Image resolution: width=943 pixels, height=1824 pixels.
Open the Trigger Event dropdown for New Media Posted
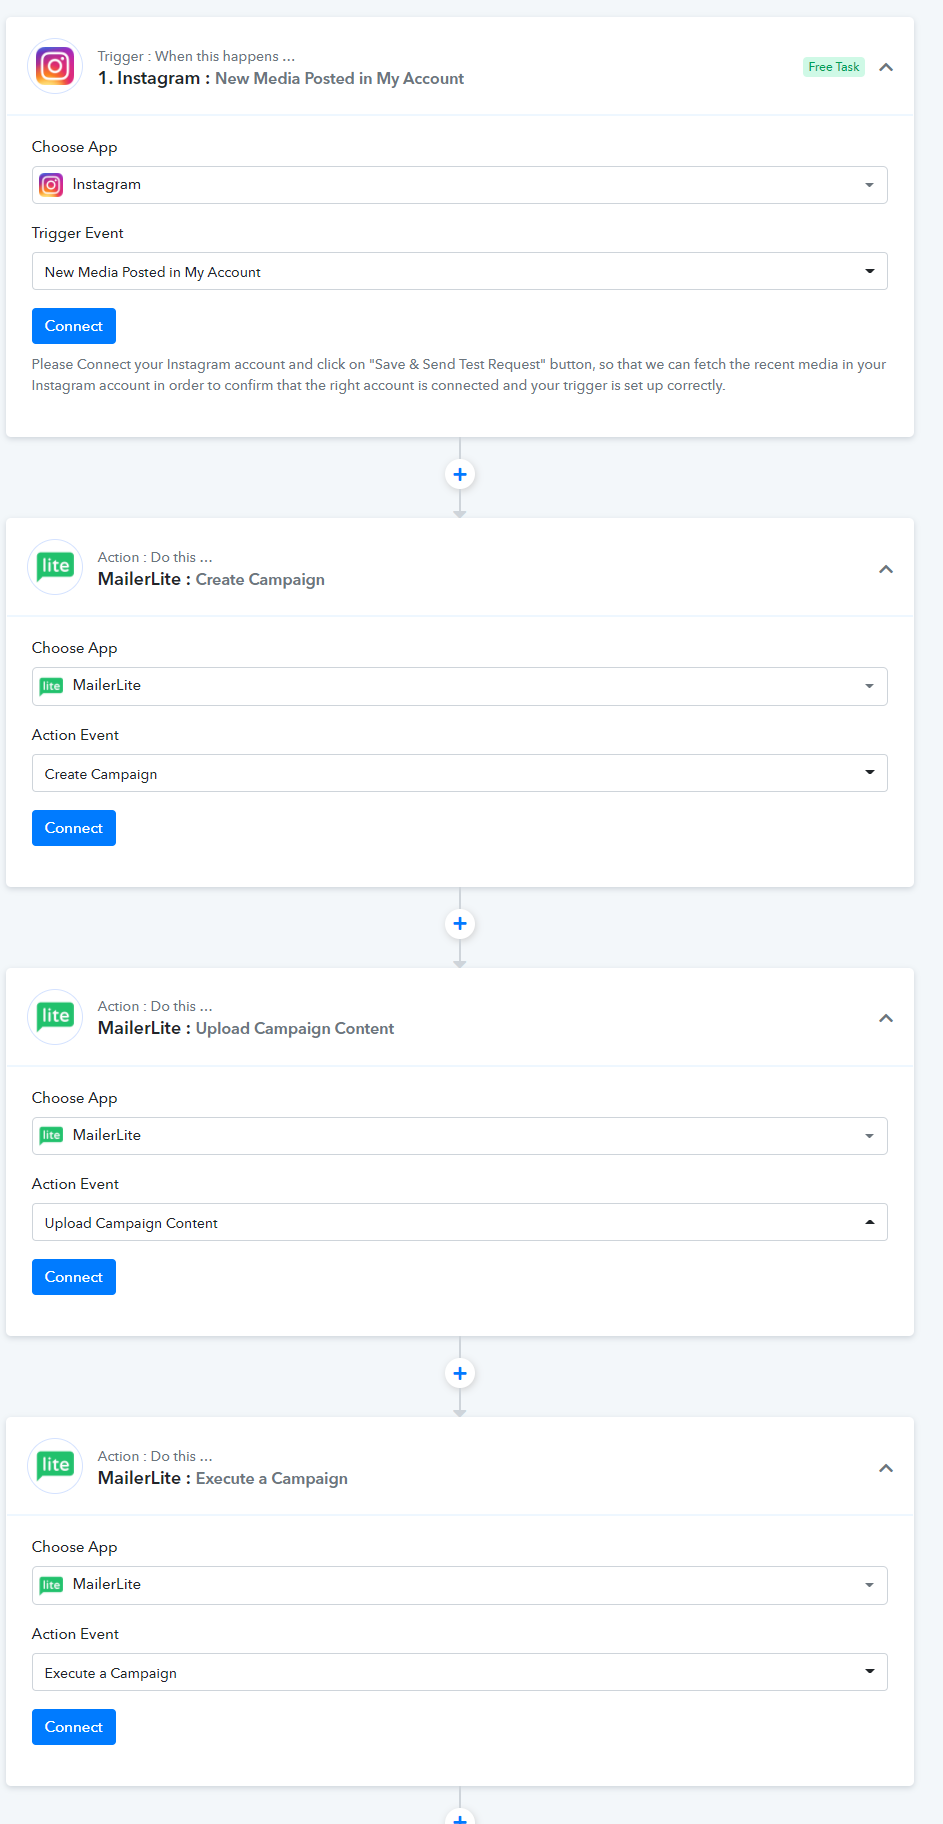pos(460,271)
